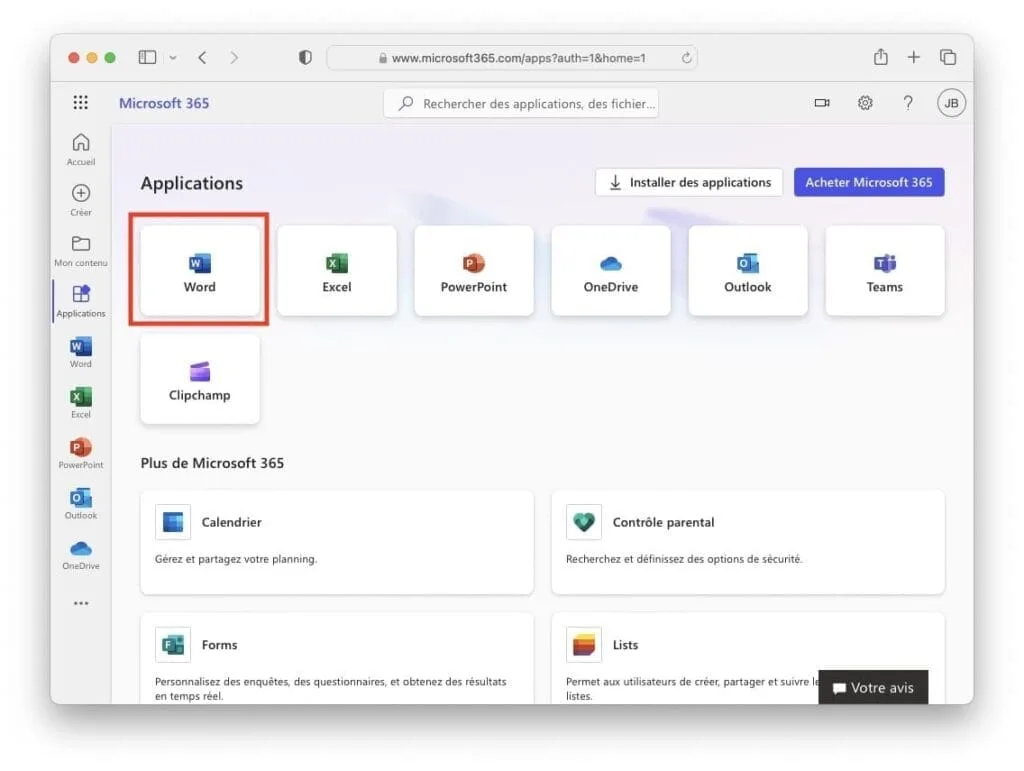Click "Gérez et partagez votre planning." text
1024x771 pixels.
(x=236, y=559)
